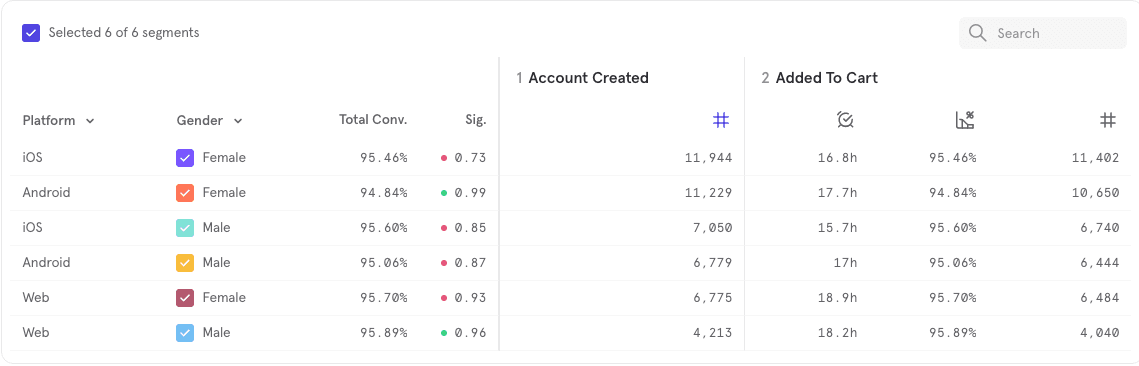Viewport: 1139px width, 366px height.
Task: Select the Added To Cart step header
Action: tap(819, 78)
